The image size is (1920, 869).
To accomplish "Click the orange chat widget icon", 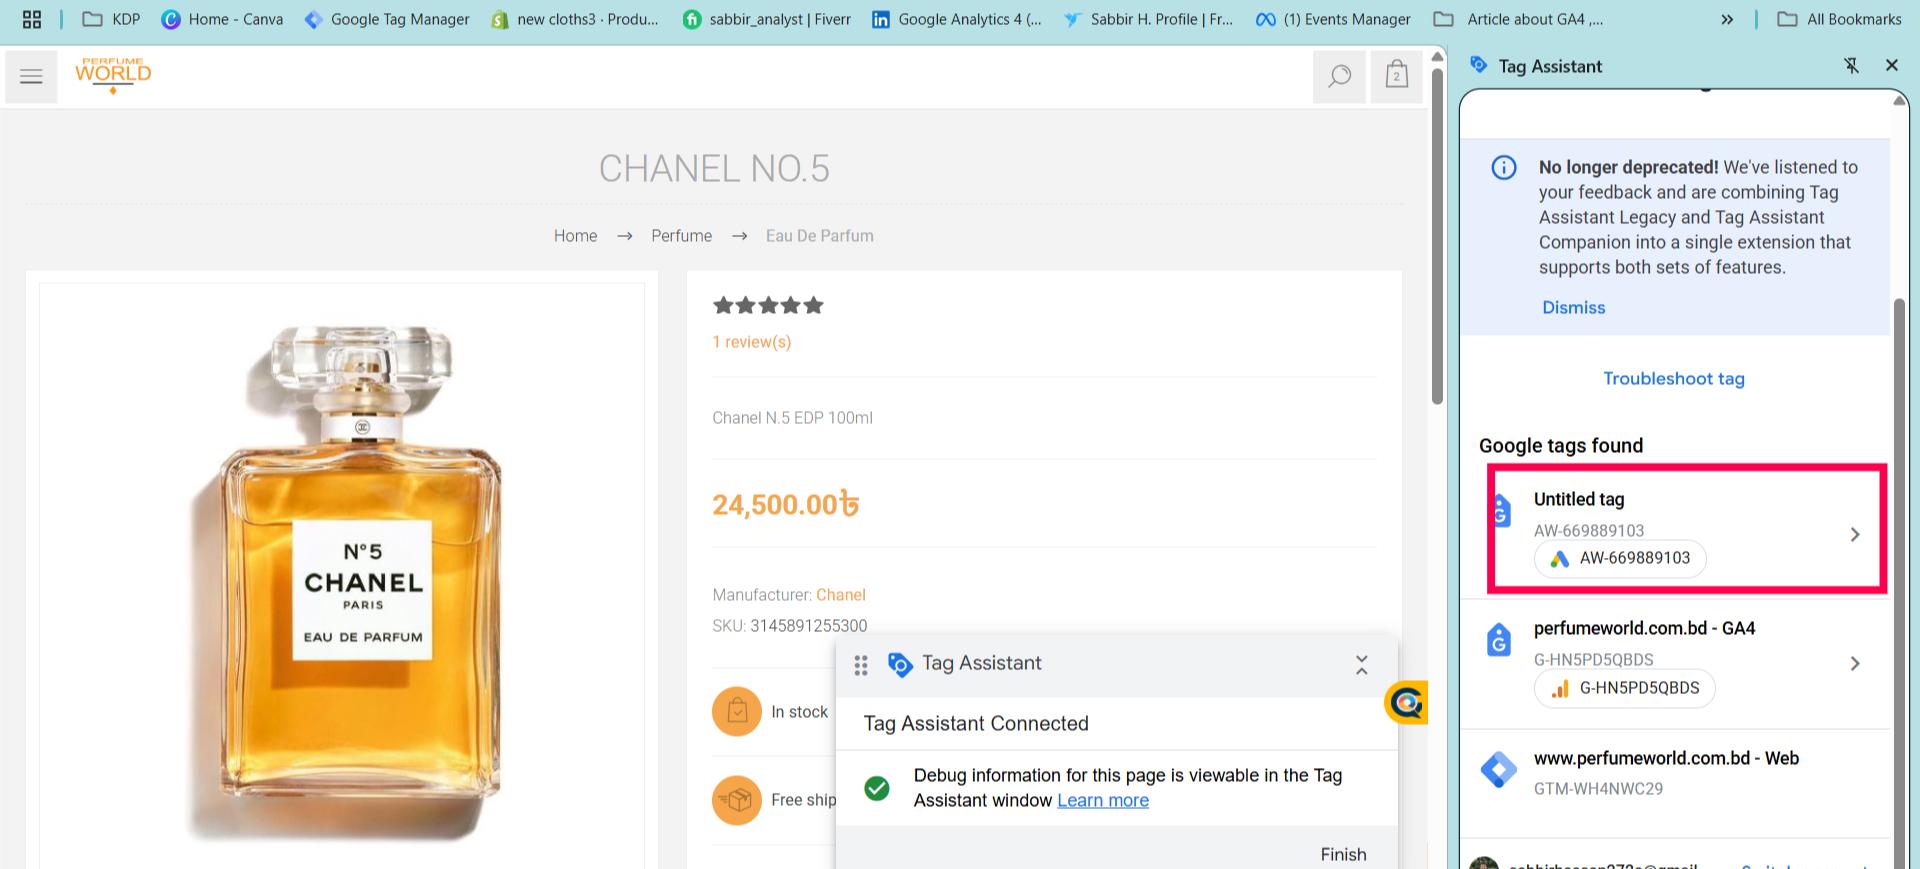I will click(1406, 703).
